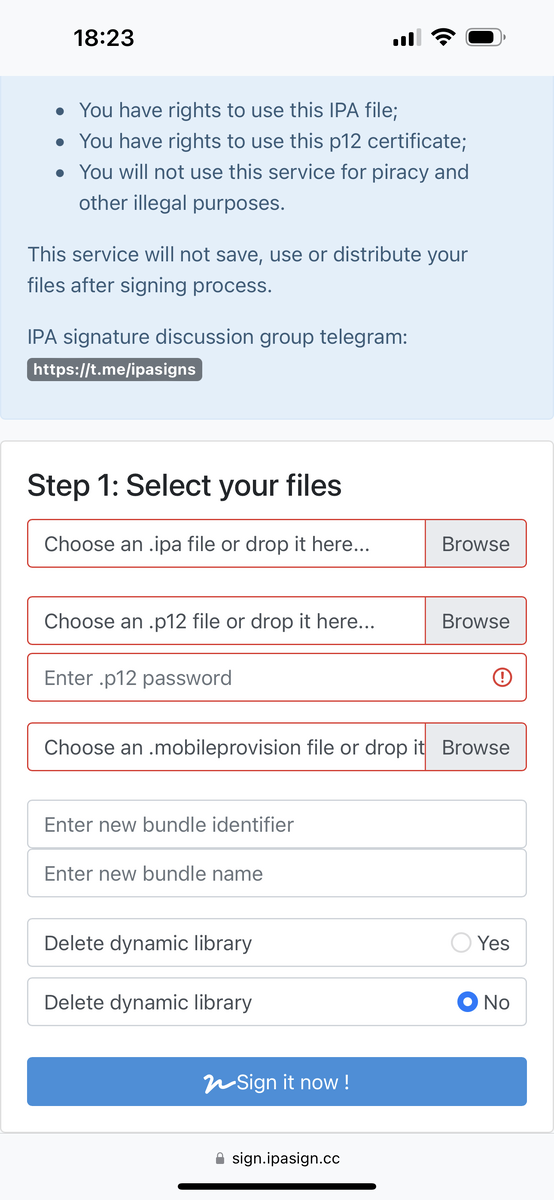Focus the new bundle identifier field

point(277,825)
